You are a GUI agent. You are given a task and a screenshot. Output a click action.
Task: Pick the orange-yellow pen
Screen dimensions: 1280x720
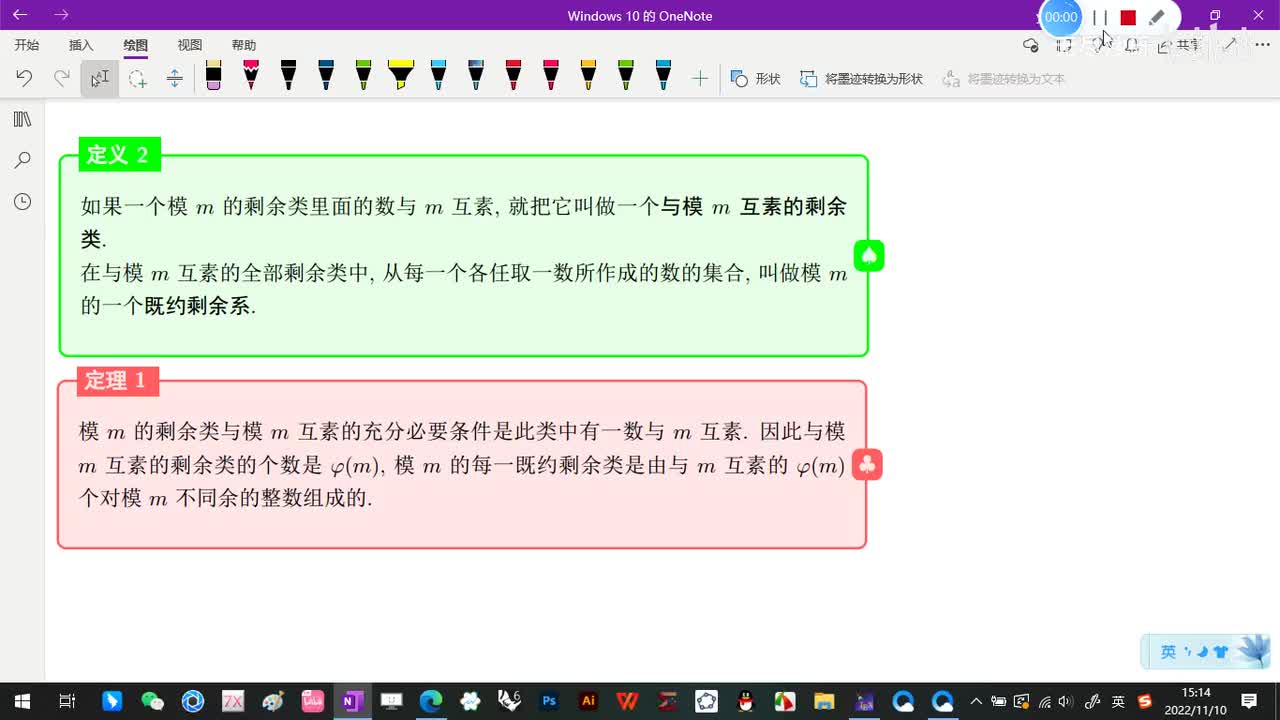588,75
